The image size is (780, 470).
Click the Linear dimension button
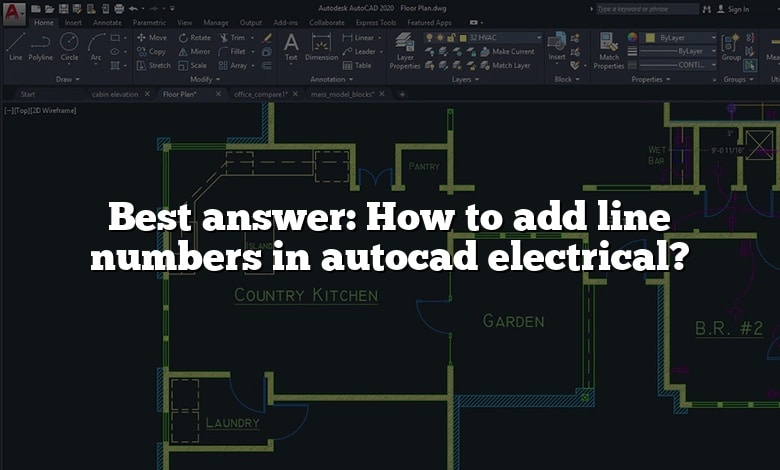pyautogui.click(x=359, y=38)
